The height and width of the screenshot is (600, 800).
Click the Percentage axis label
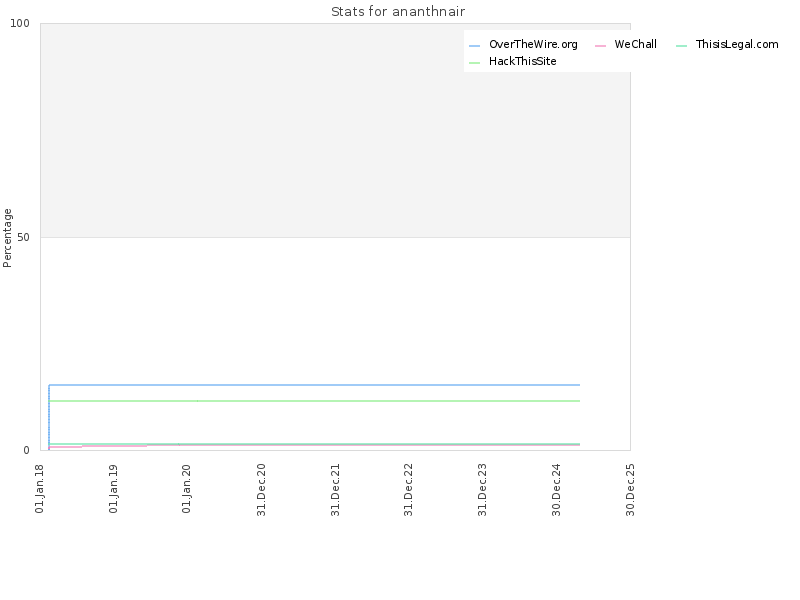[7, 238]
